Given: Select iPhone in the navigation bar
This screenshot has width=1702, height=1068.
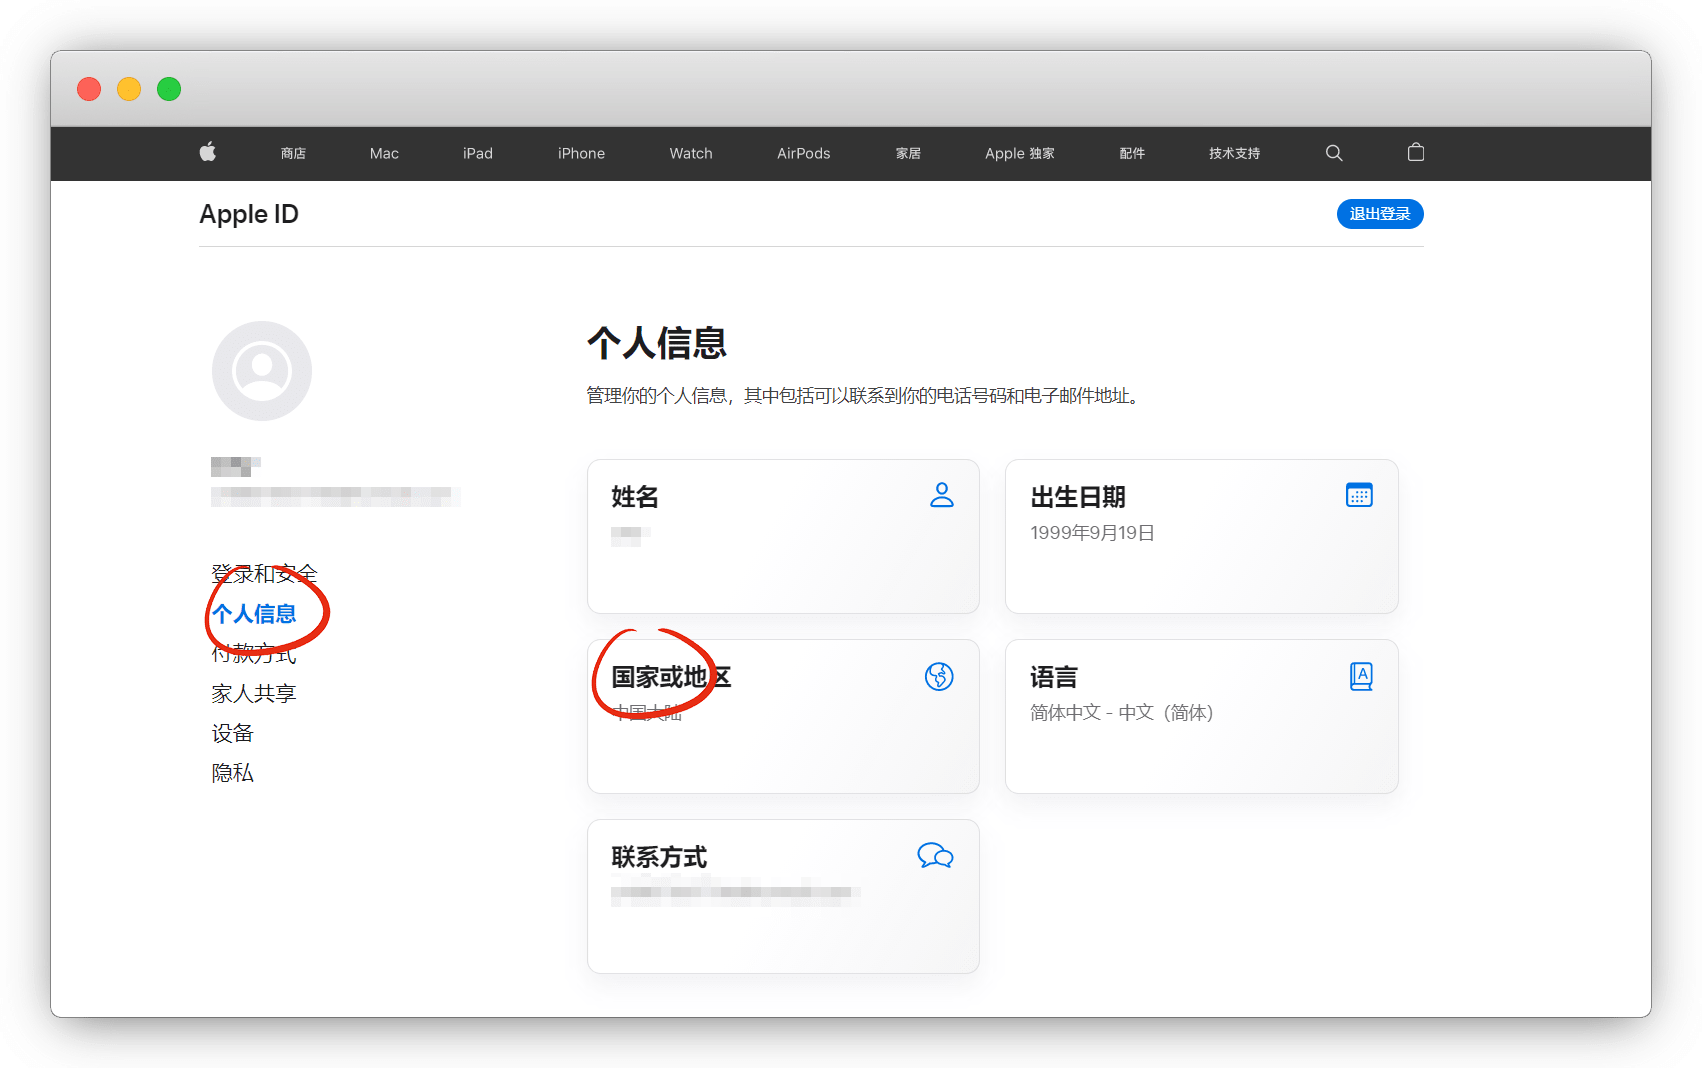Looking at the screenshot, I should 581,153.
